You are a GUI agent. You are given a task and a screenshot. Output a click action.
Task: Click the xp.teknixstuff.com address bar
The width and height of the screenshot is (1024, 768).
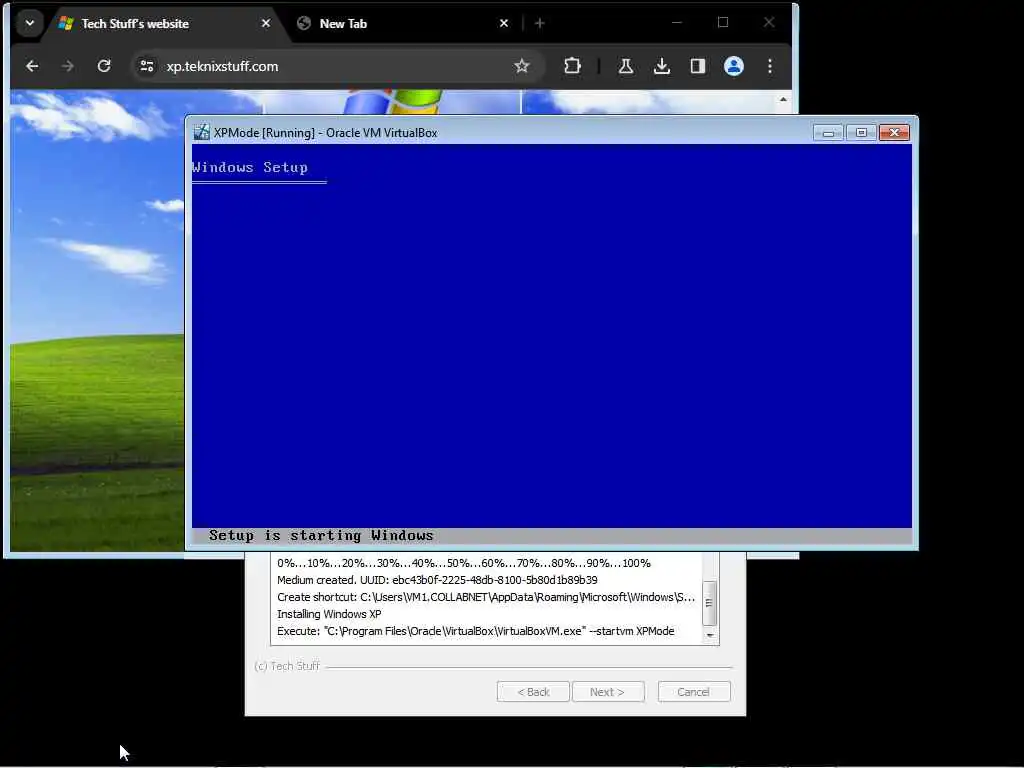click(336, 66)
